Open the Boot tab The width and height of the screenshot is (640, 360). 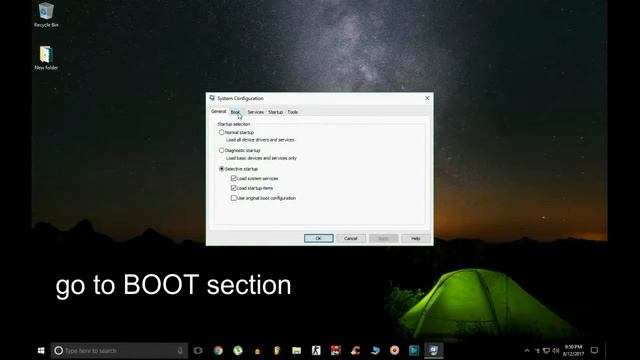pyautogui.click(x=236, y=112)
